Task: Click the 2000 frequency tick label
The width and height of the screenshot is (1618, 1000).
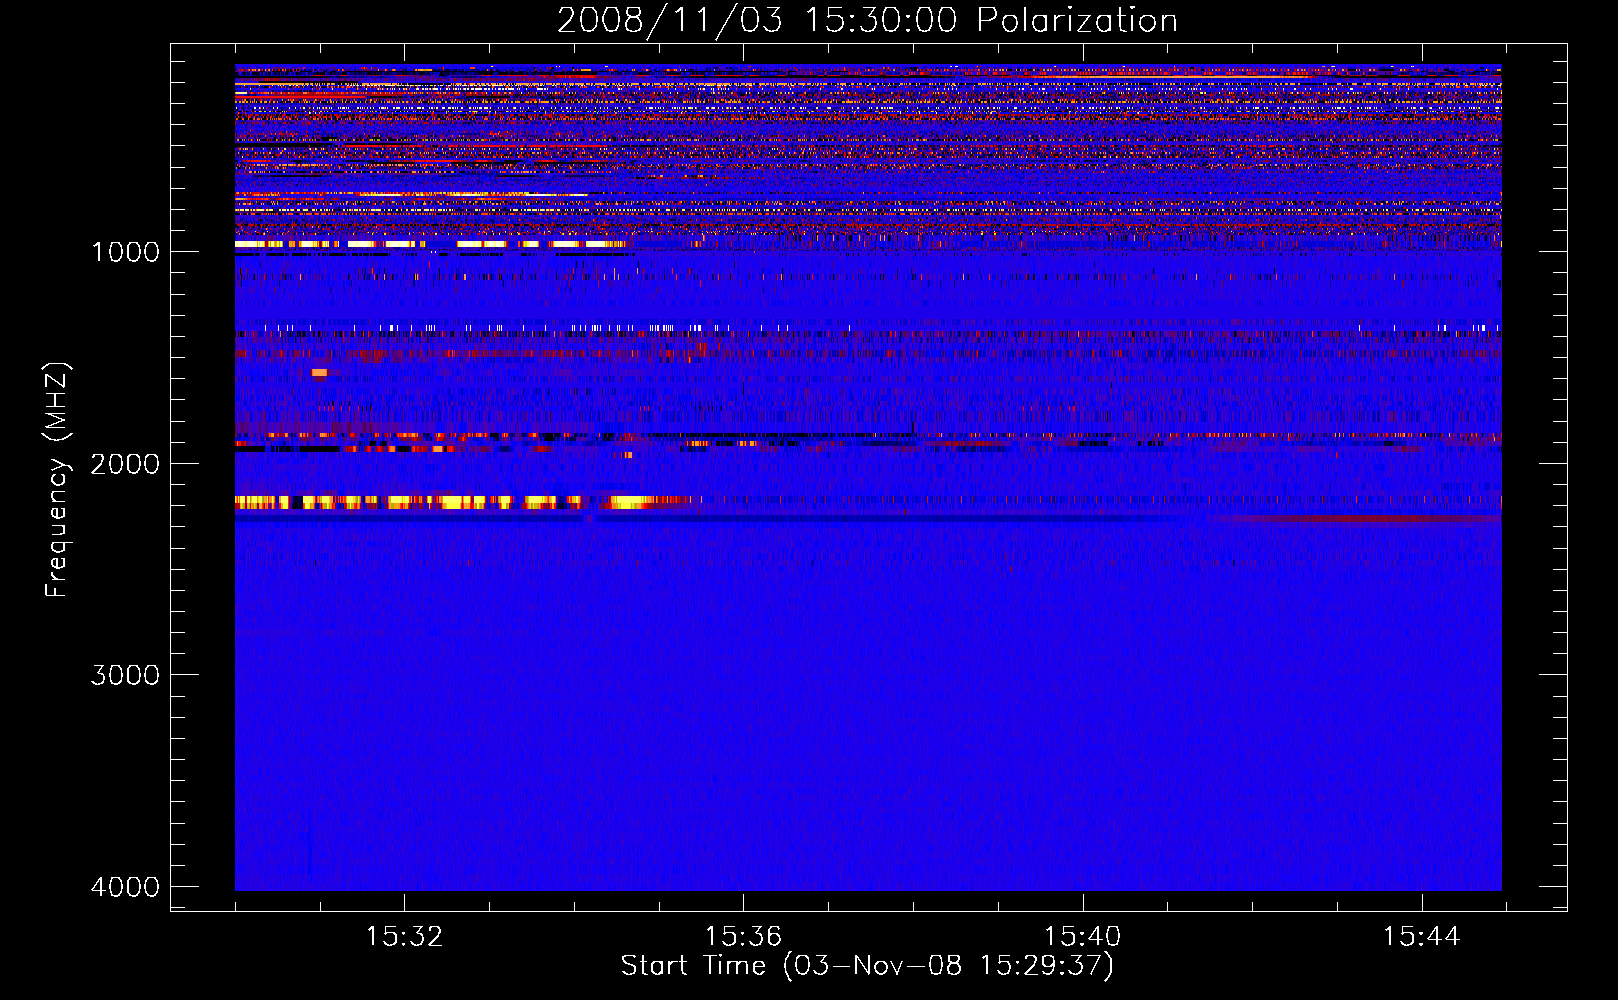Action: (x=125, y=464)
